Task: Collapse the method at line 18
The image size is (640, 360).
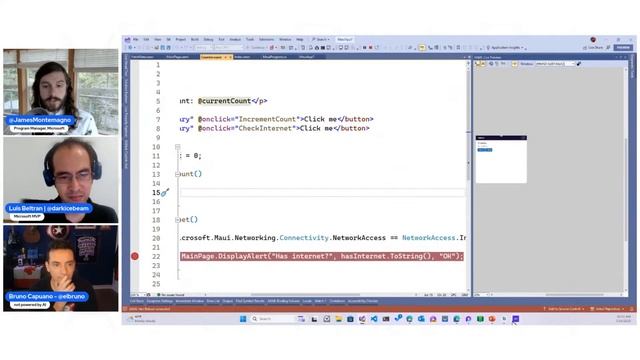Action: pos(178,220)
